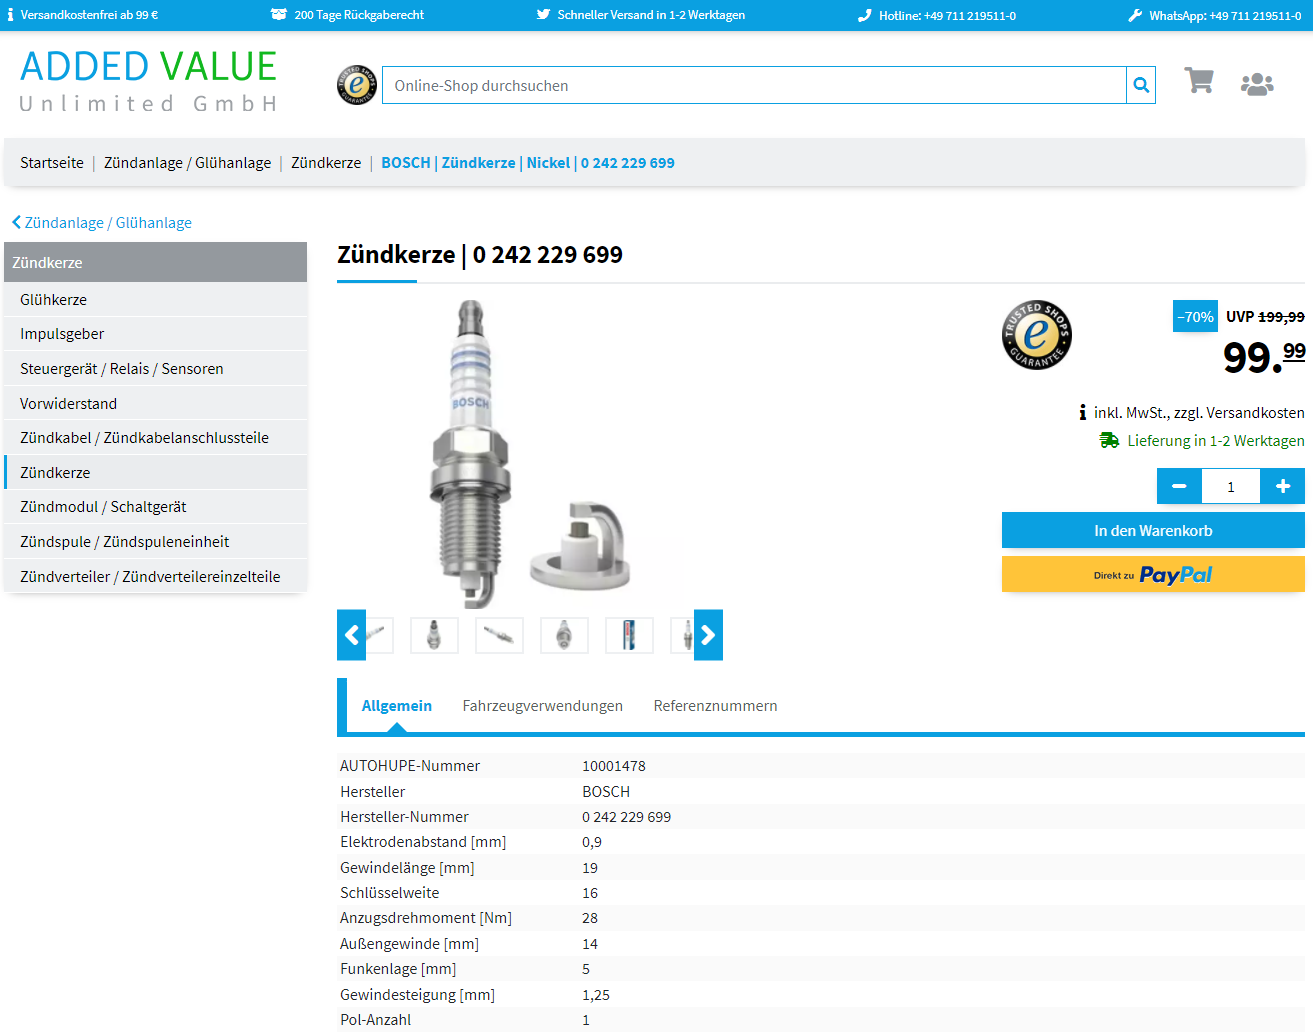
Task: Click the 99.99 price
Action: [x=1263, y=357]
